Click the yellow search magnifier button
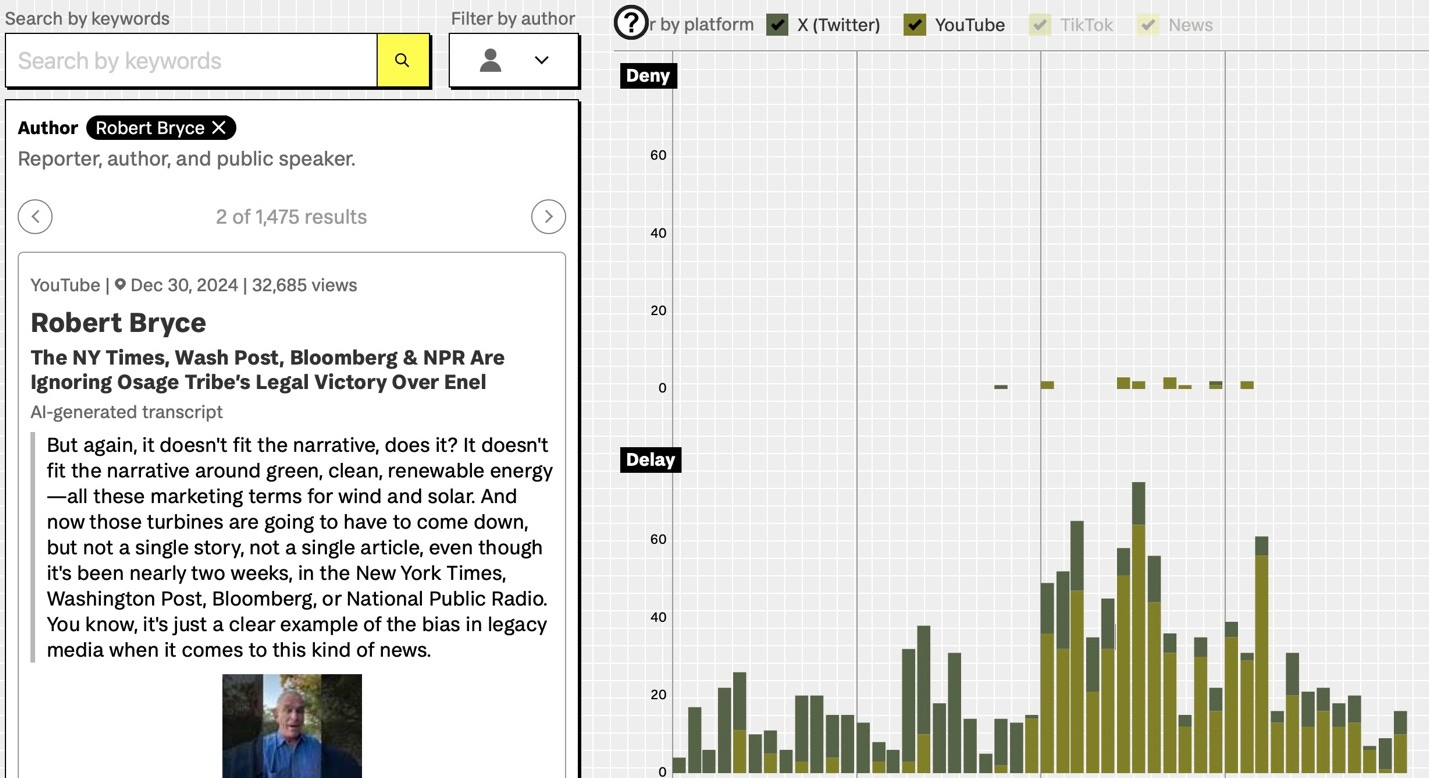 click(402, 60)
